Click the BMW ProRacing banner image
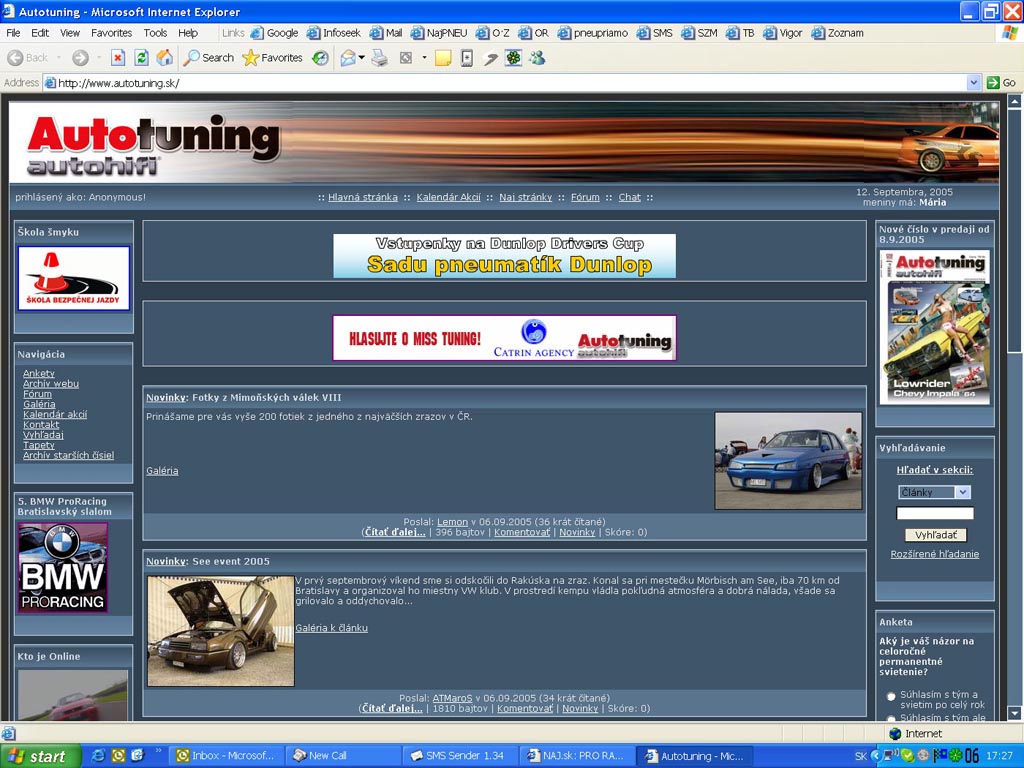This screenshot has height=768, width=1024. [63, 568]
